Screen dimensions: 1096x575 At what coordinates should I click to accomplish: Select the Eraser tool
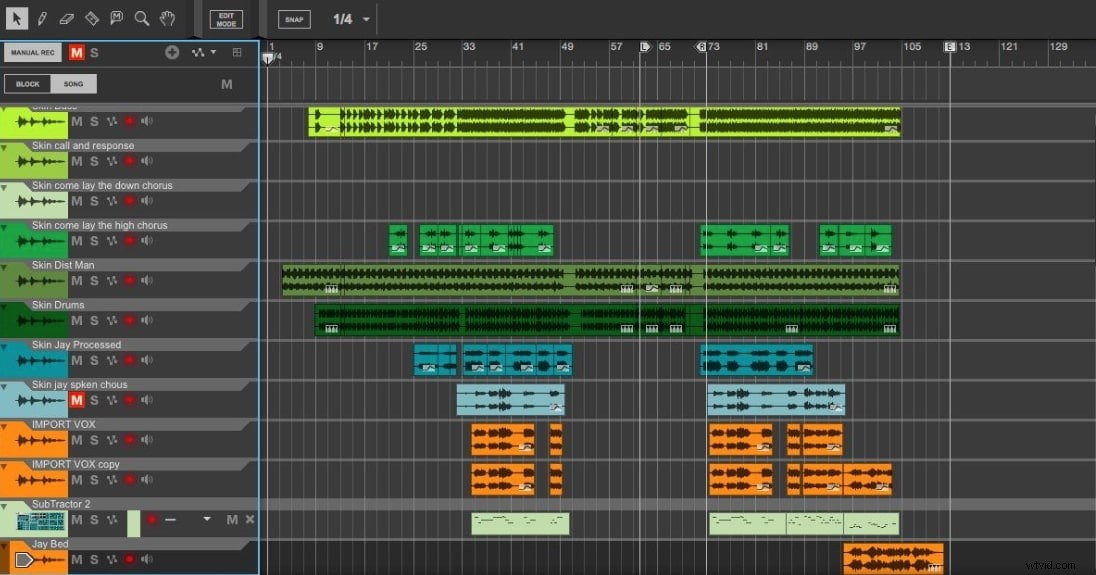click(67, 18)
